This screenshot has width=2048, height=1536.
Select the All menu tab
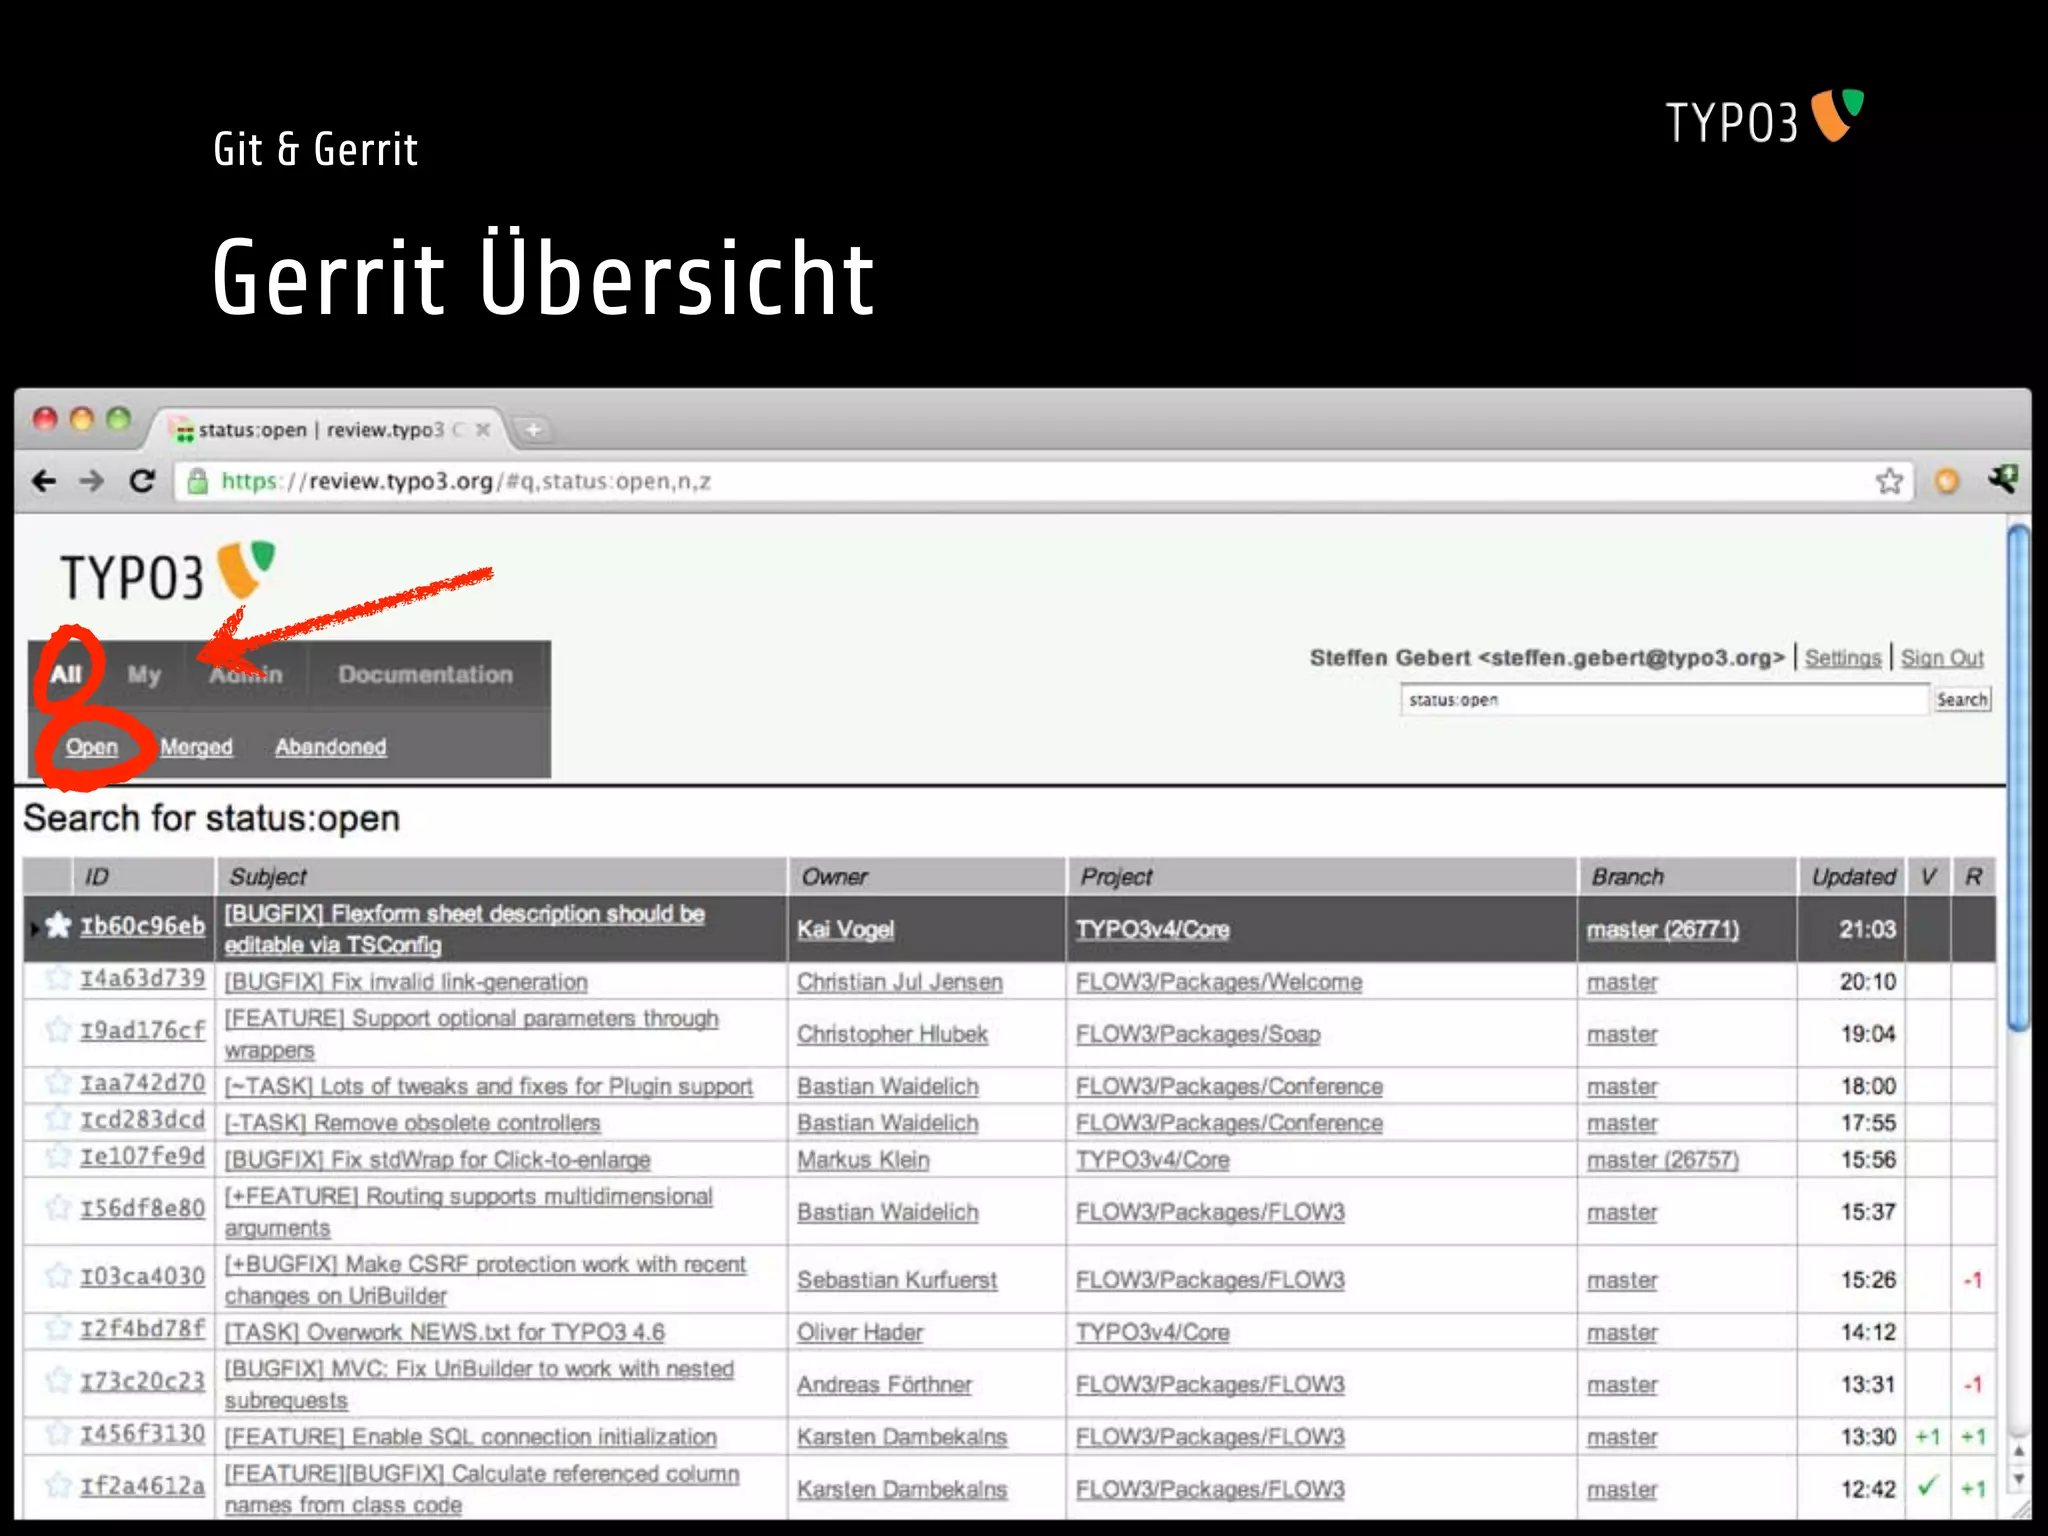click(66, 674)
